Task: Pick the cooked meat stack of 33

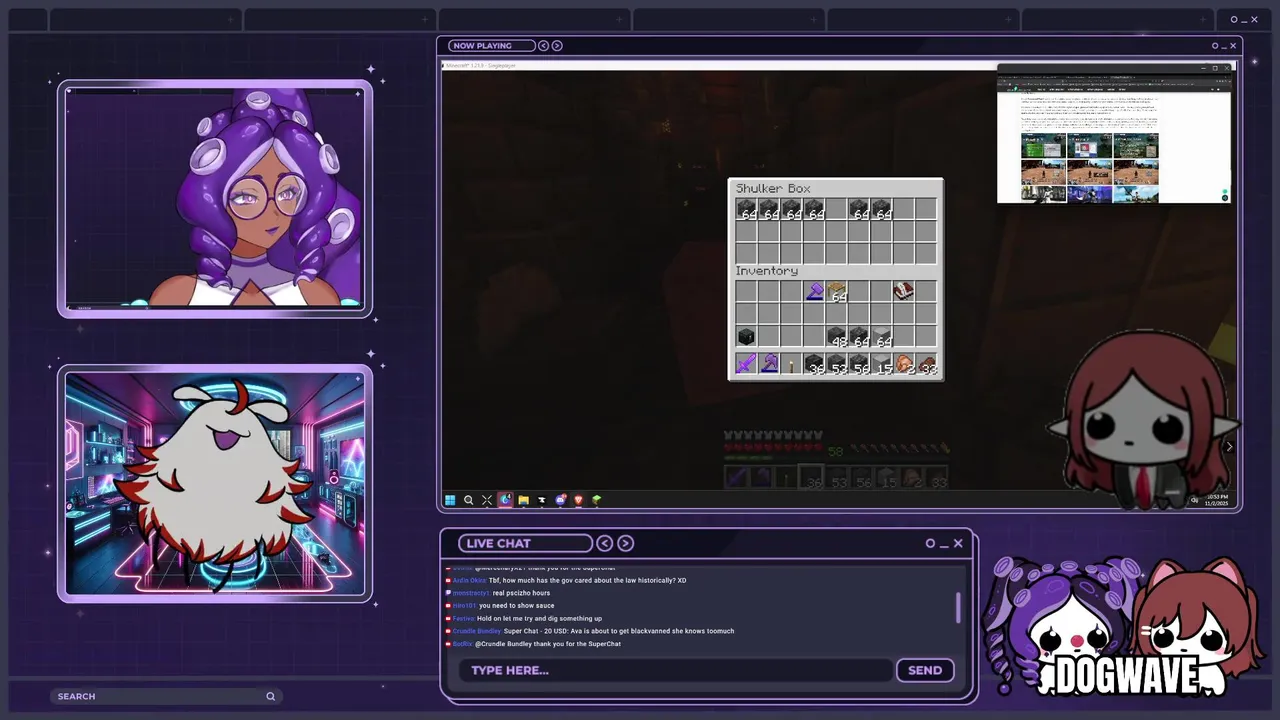Action: click(926, 364)
